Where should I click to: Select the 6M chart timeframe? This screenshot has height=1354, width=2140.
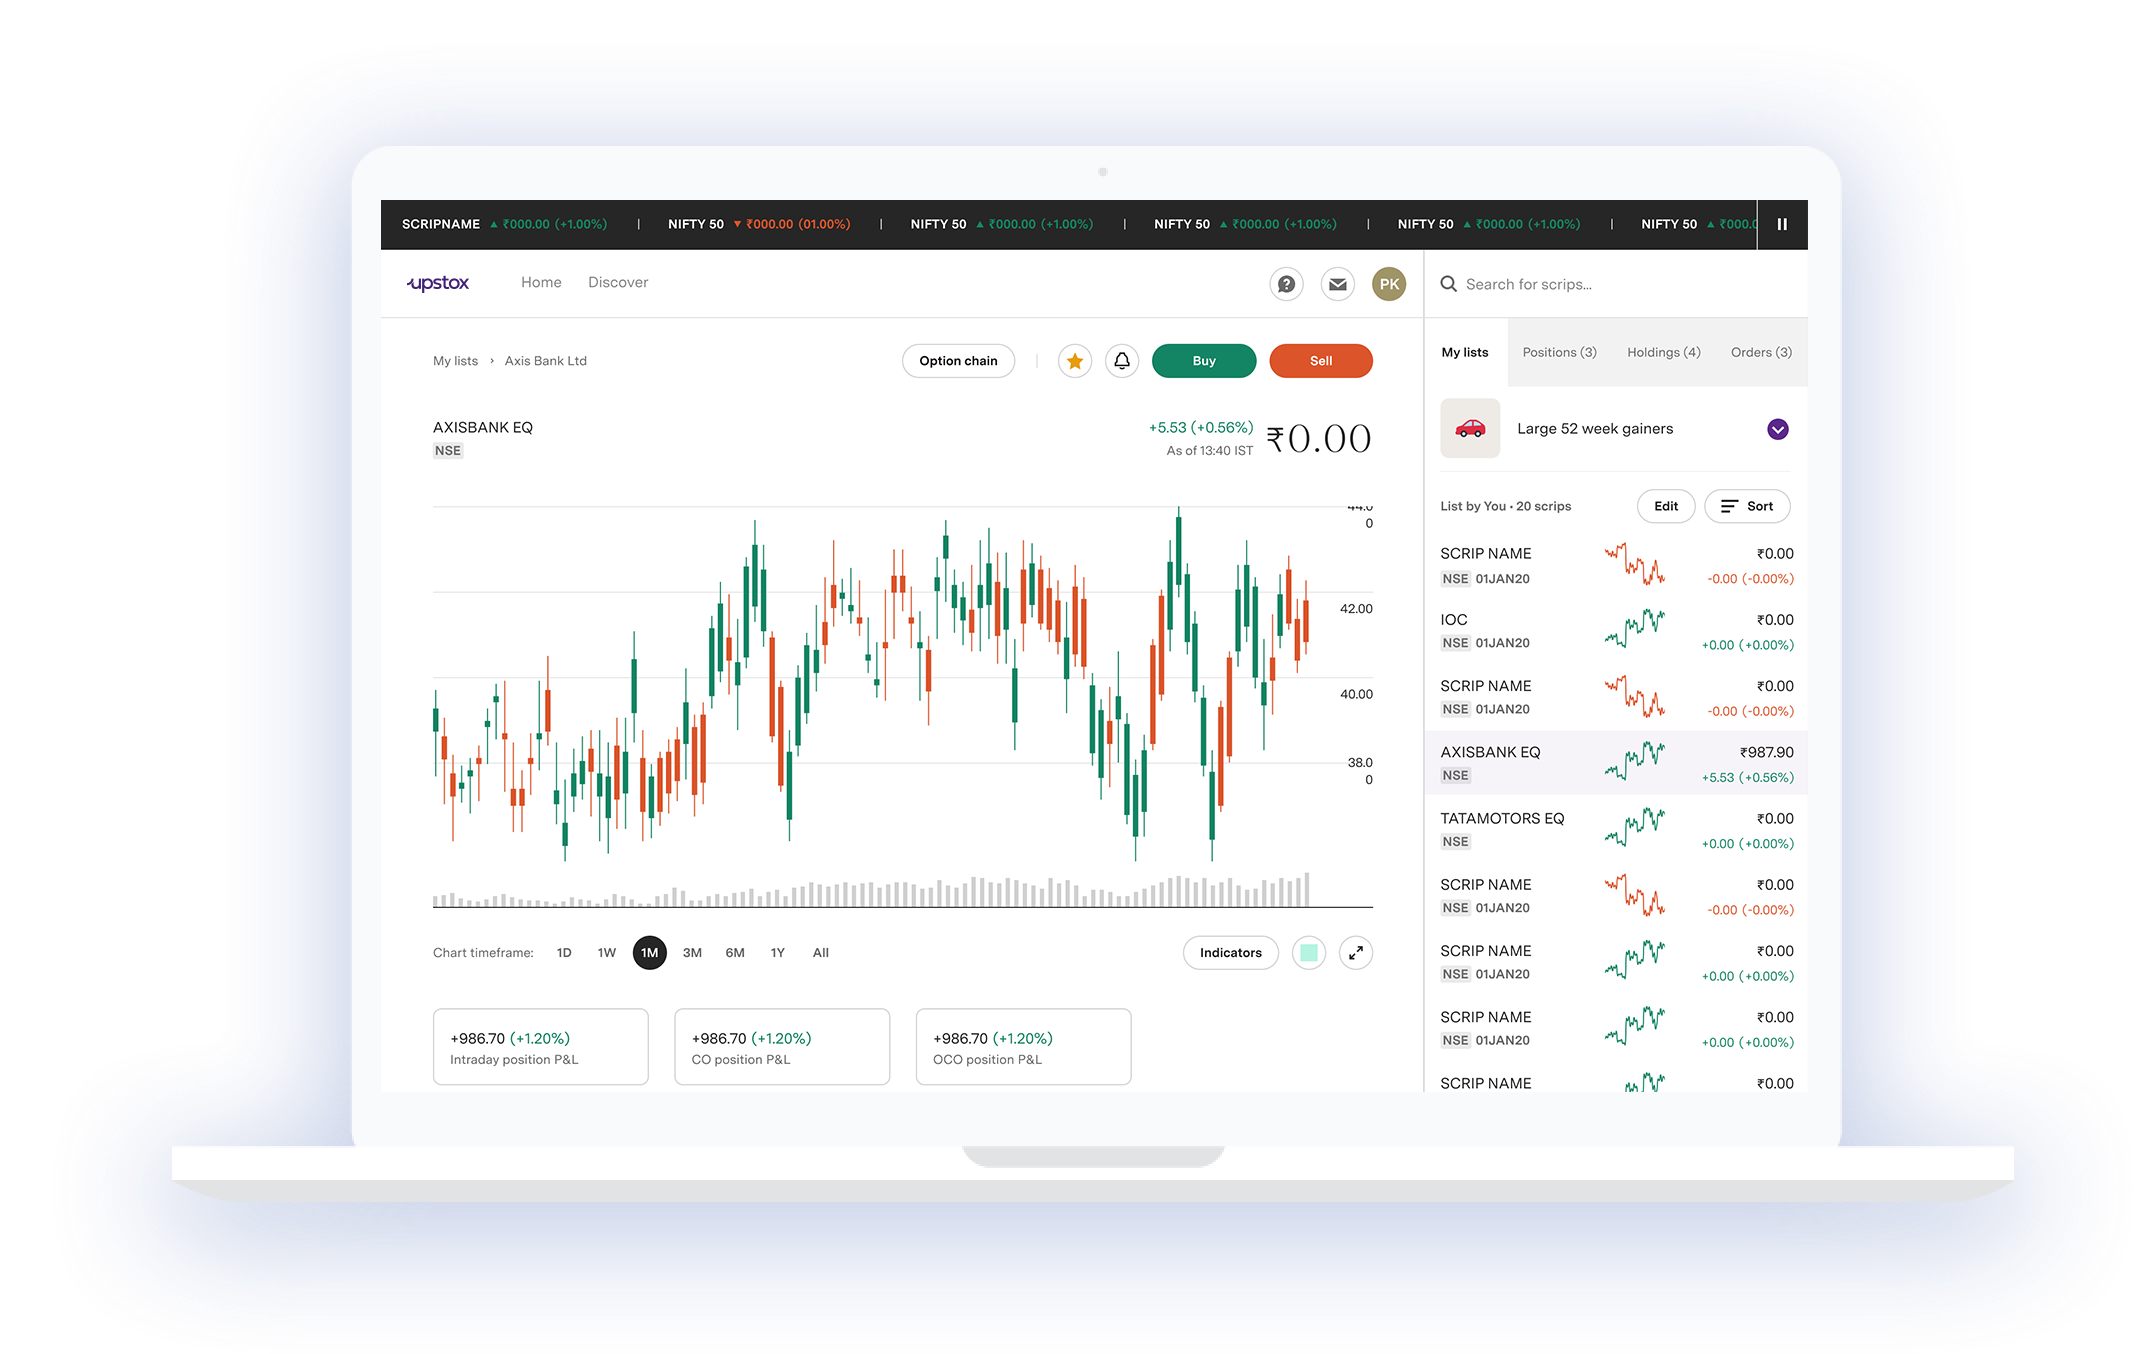pyautogui.click(x=735, y=953)
